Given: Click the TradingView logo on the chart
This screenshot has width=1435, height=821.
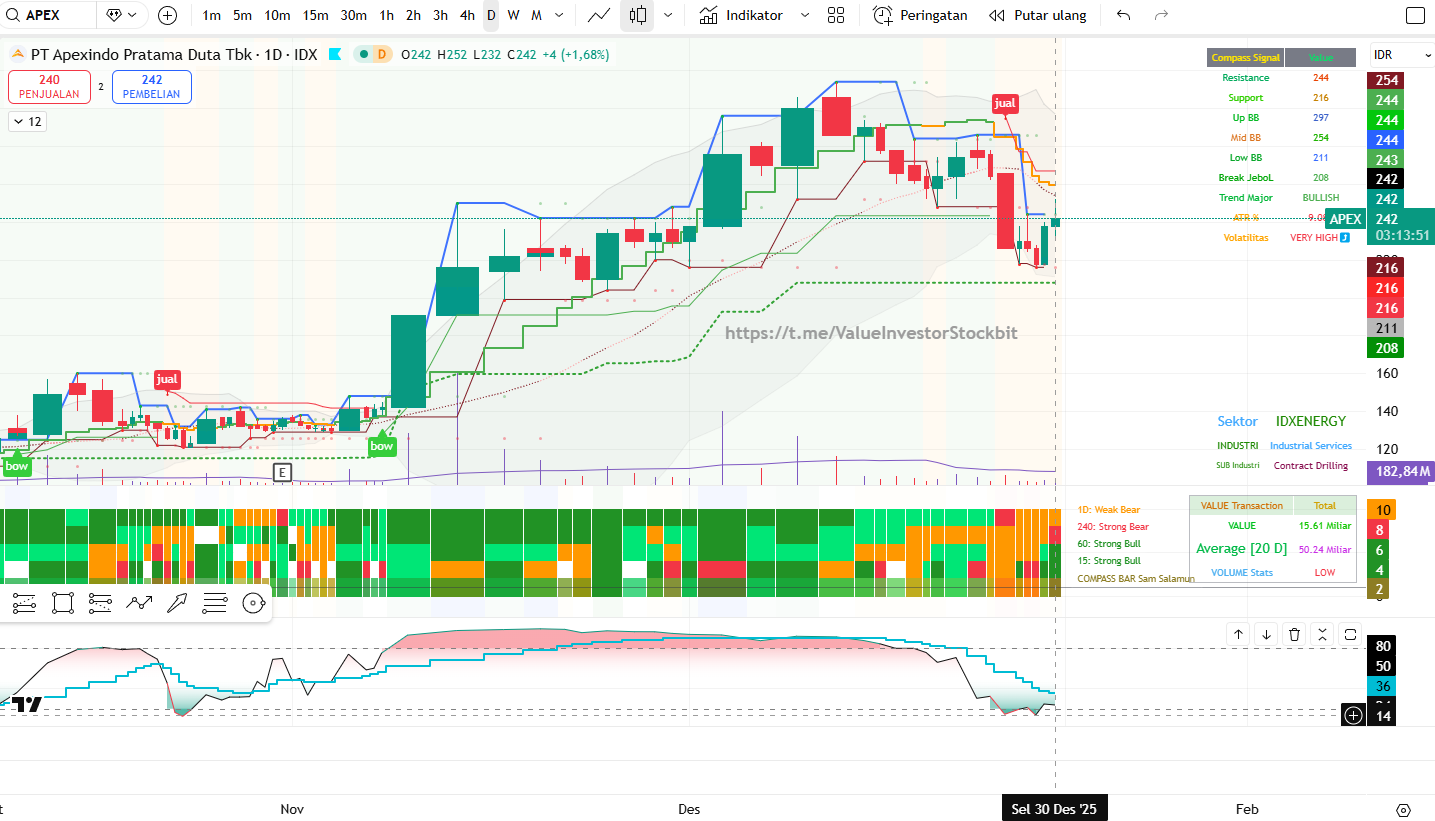Looking at the screenshot, I should click(x=28, y=704).
